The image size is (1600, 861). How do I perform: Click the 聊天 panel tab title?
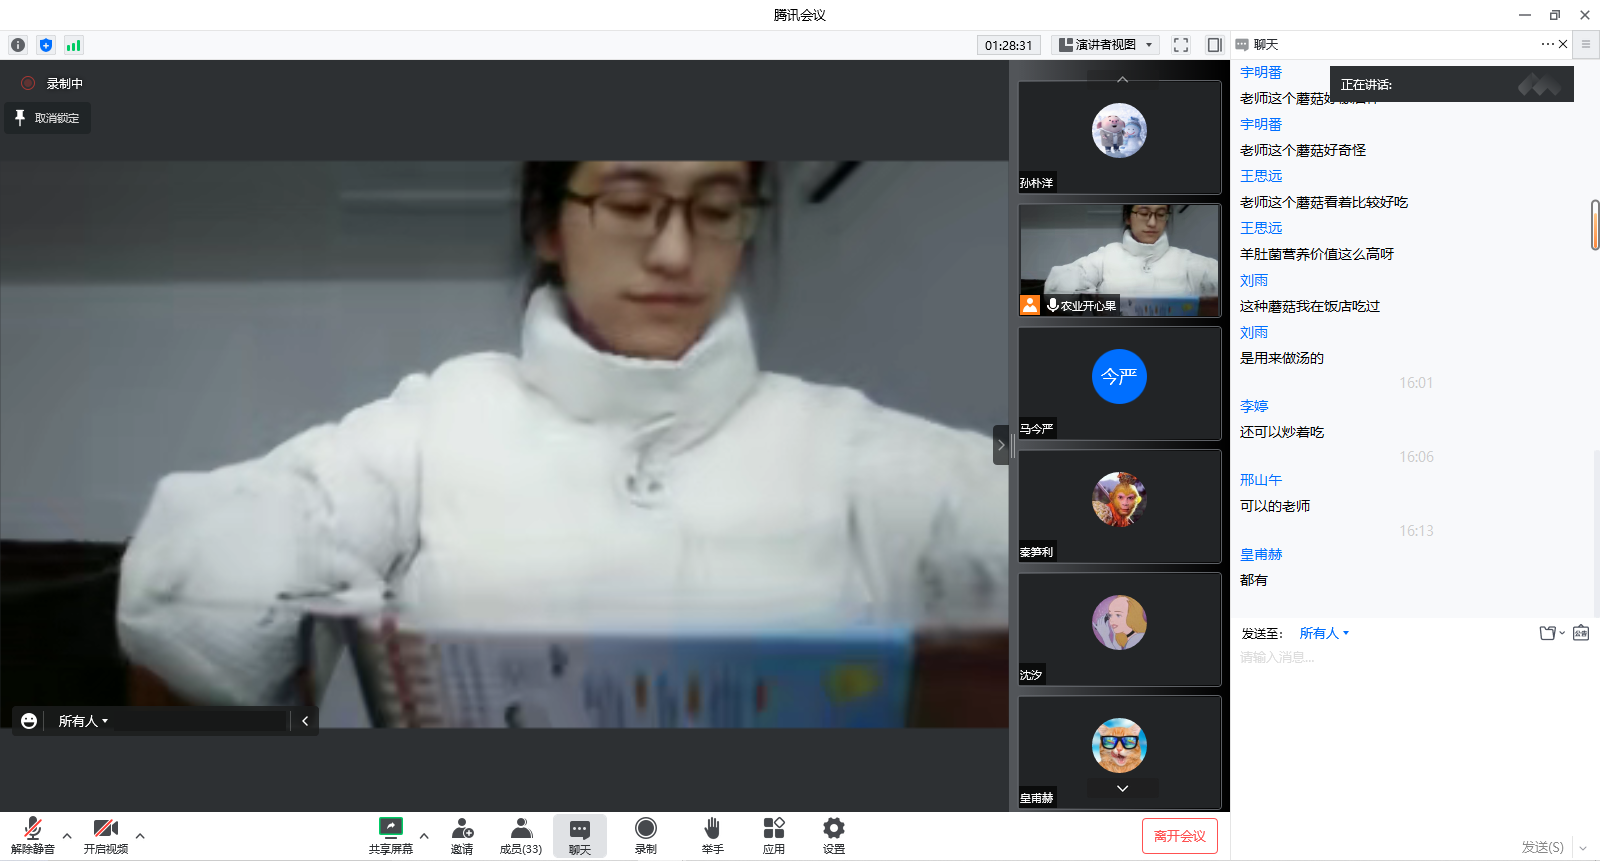(1266, 44)
